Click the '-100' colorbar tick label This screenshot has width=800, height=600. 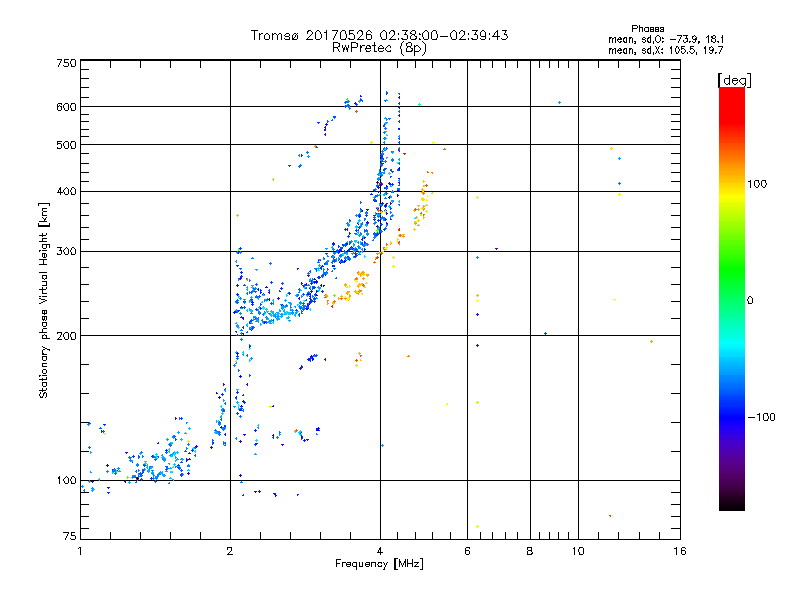pyautogui.click(x=761, y=417)
